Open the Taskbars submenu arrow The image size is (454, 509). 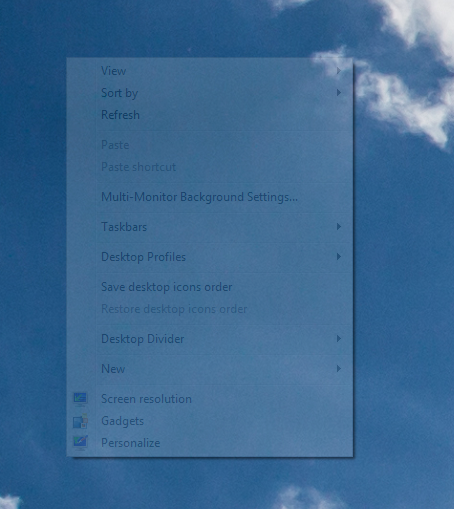[x=339, y=227]
